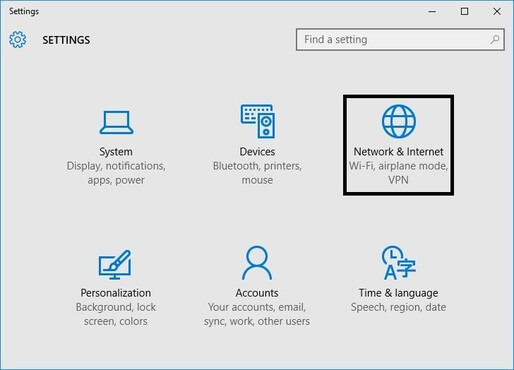
Task: Maximize the Settings window
Action: pyautogui.click(x=464, y=11)
